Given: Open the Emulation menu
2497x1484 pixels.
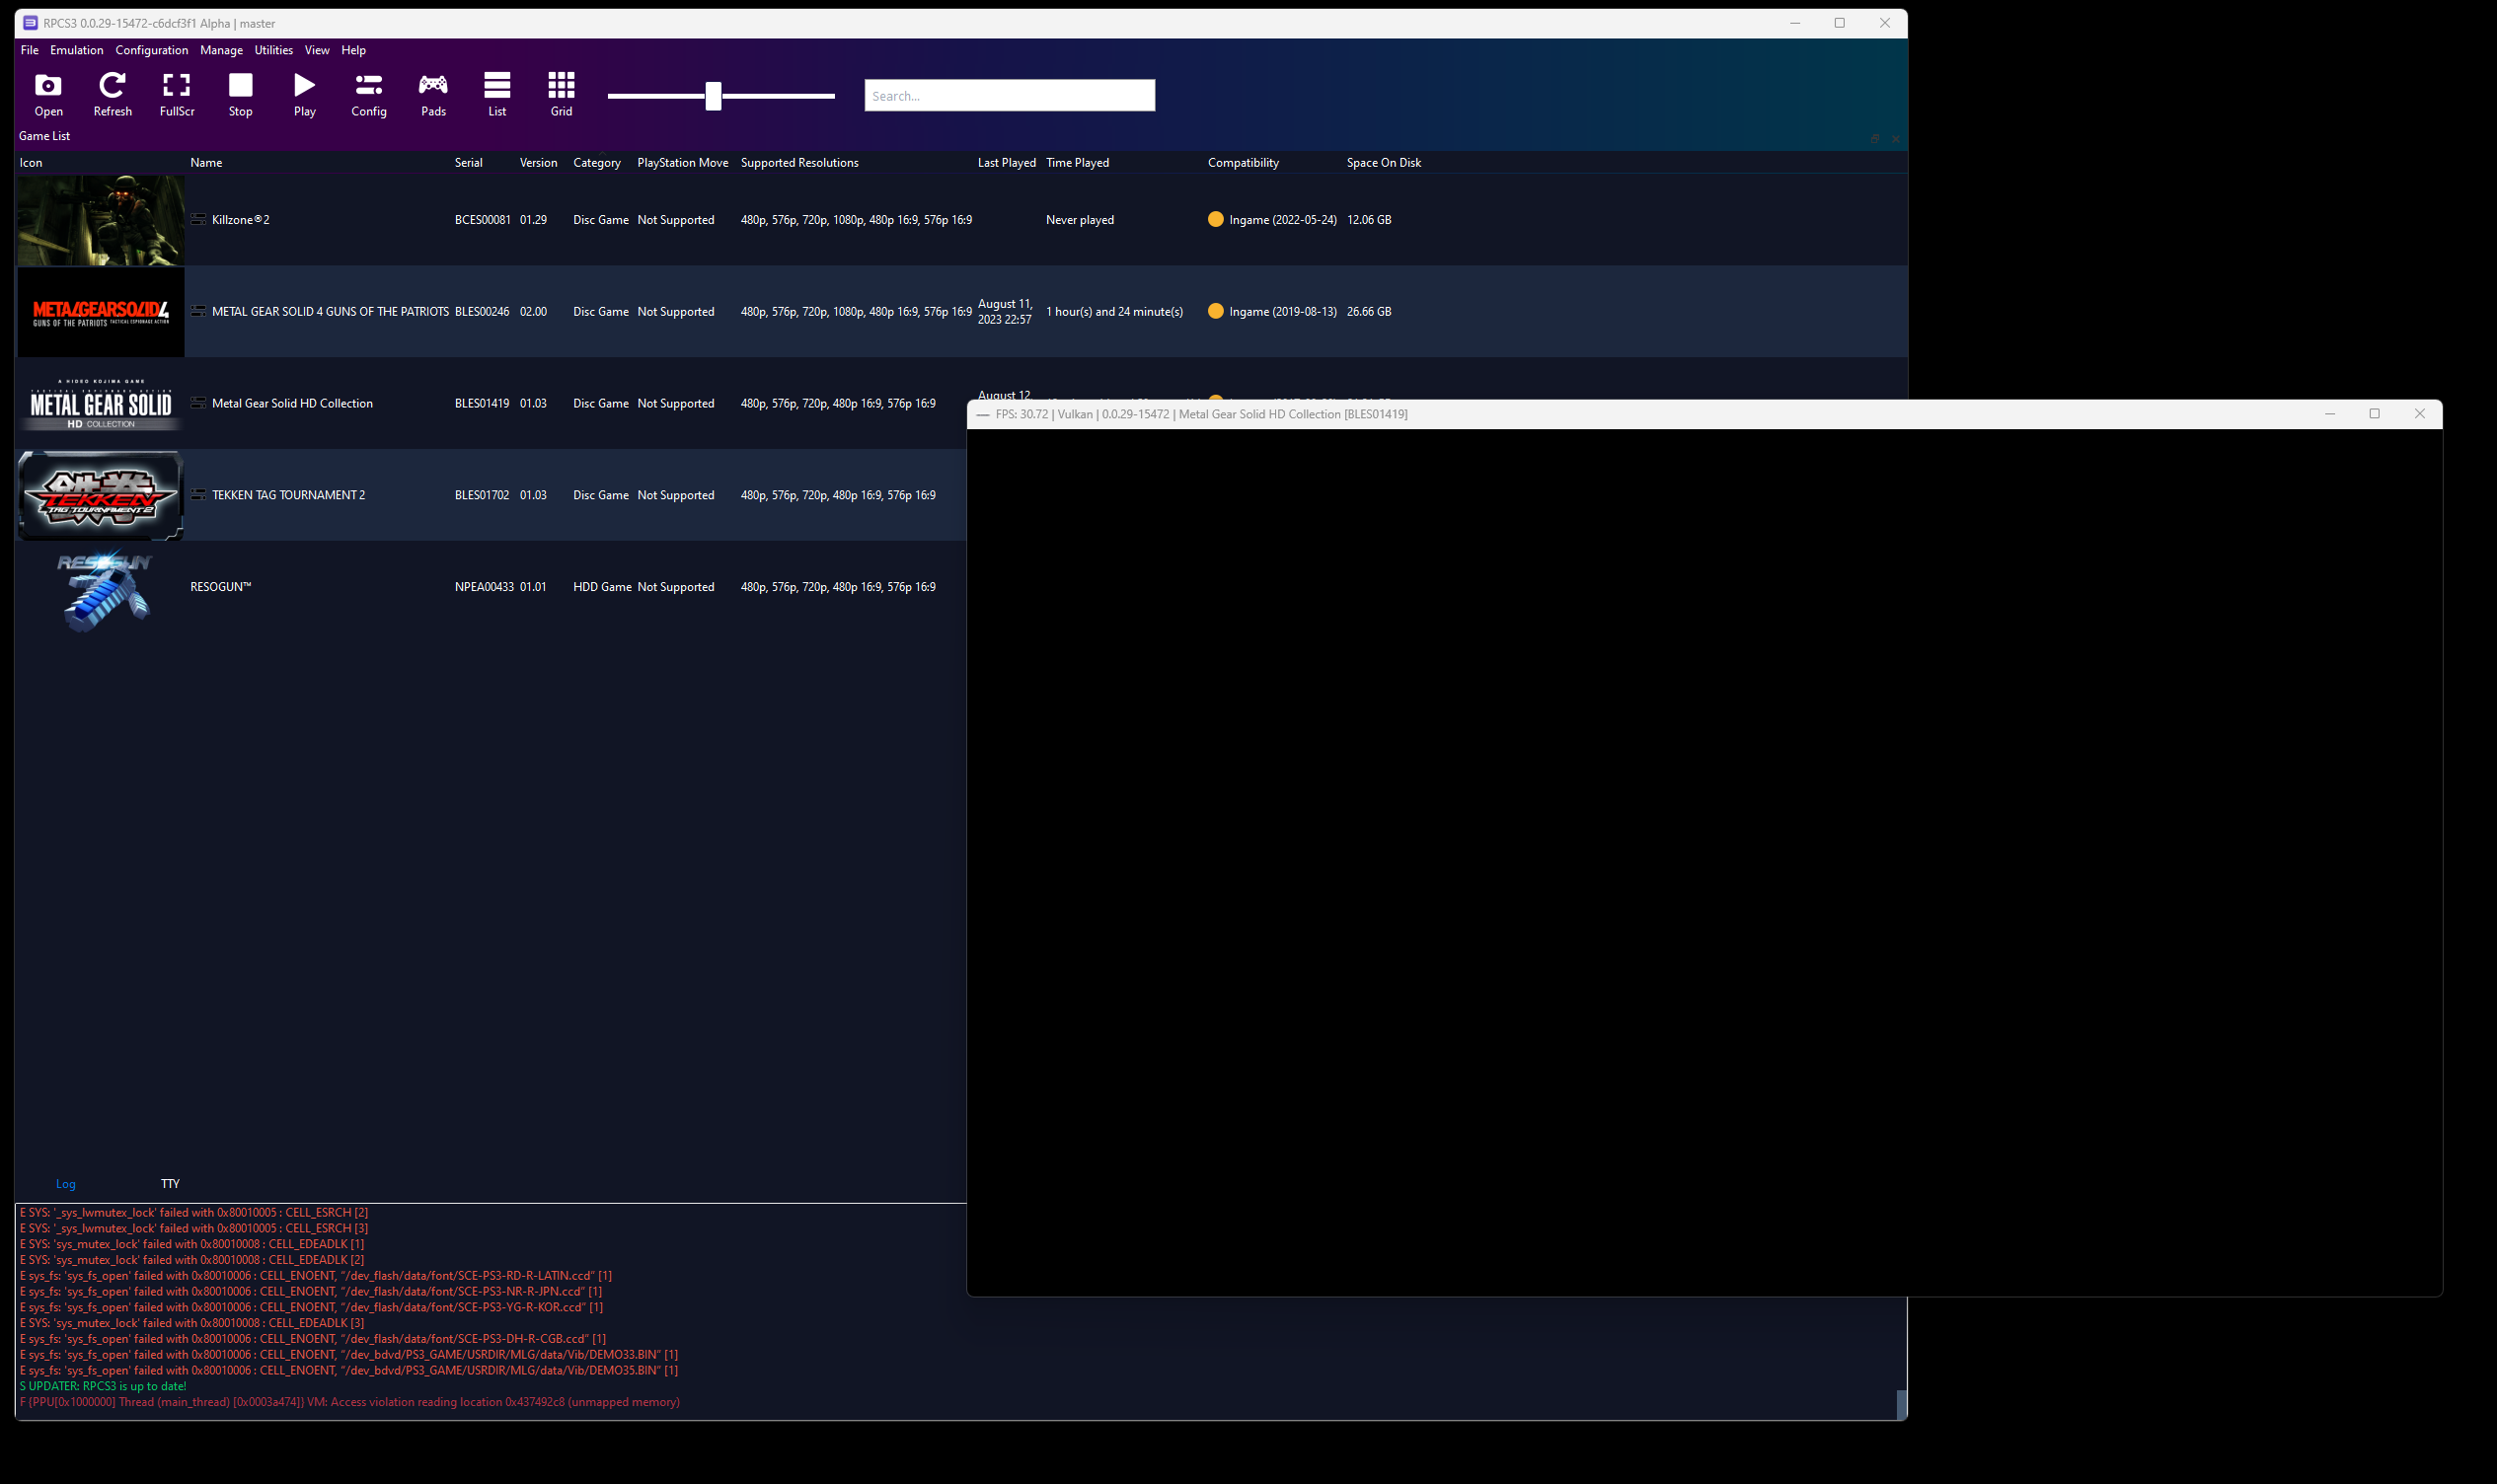Looking at the screenshot, I should [77, 50].
